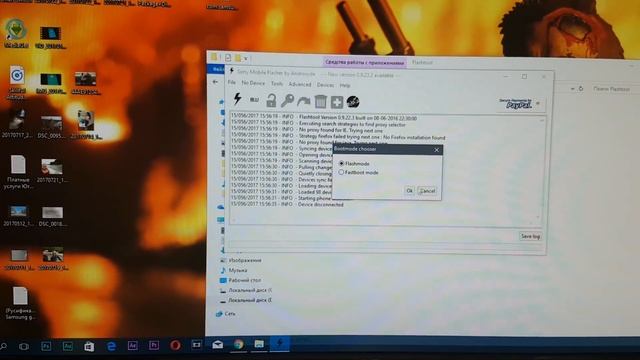640x360 pixels.
Task: Click the 'Strategy firefox failed' log line
Action: click(338, 137)
